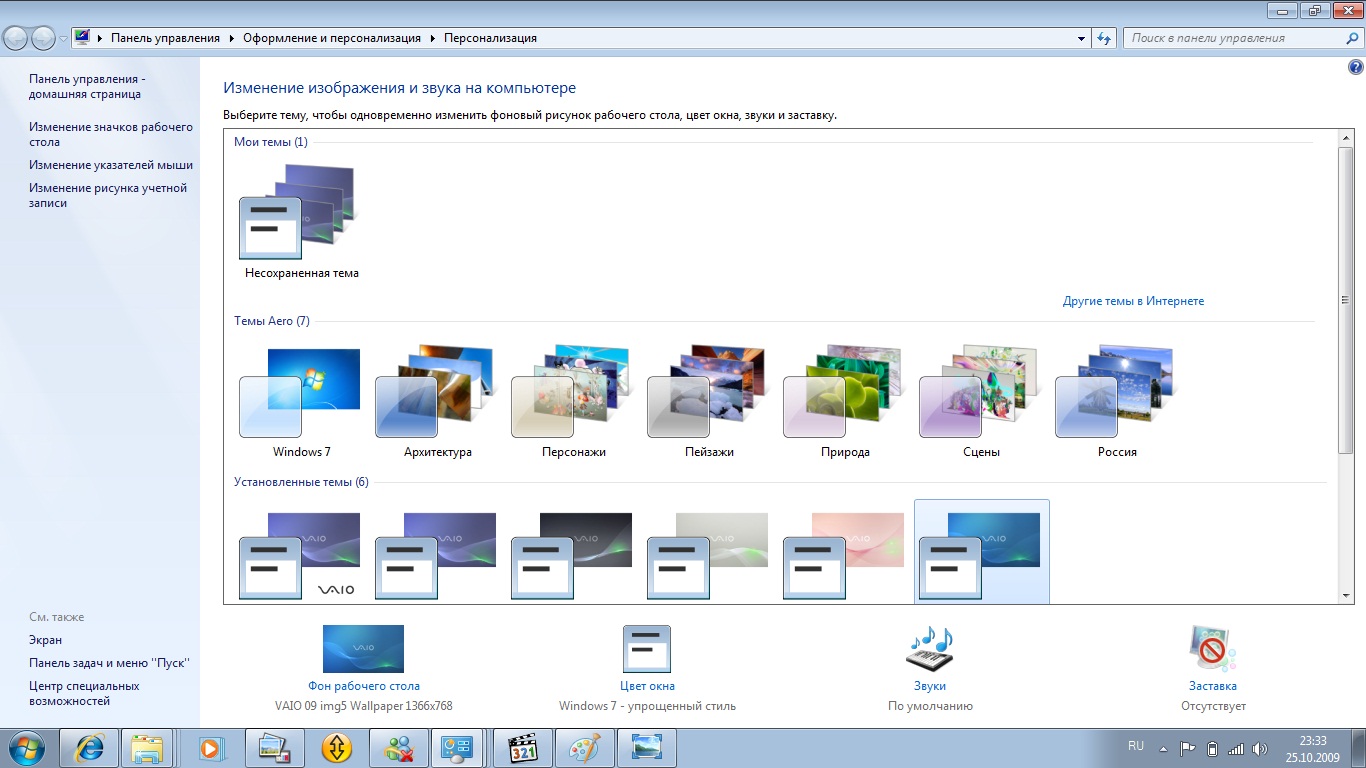Apply the Россия theme
Image resolution: width=1366 pixels, height=768 pixels.
click(x=1117, y=402)
